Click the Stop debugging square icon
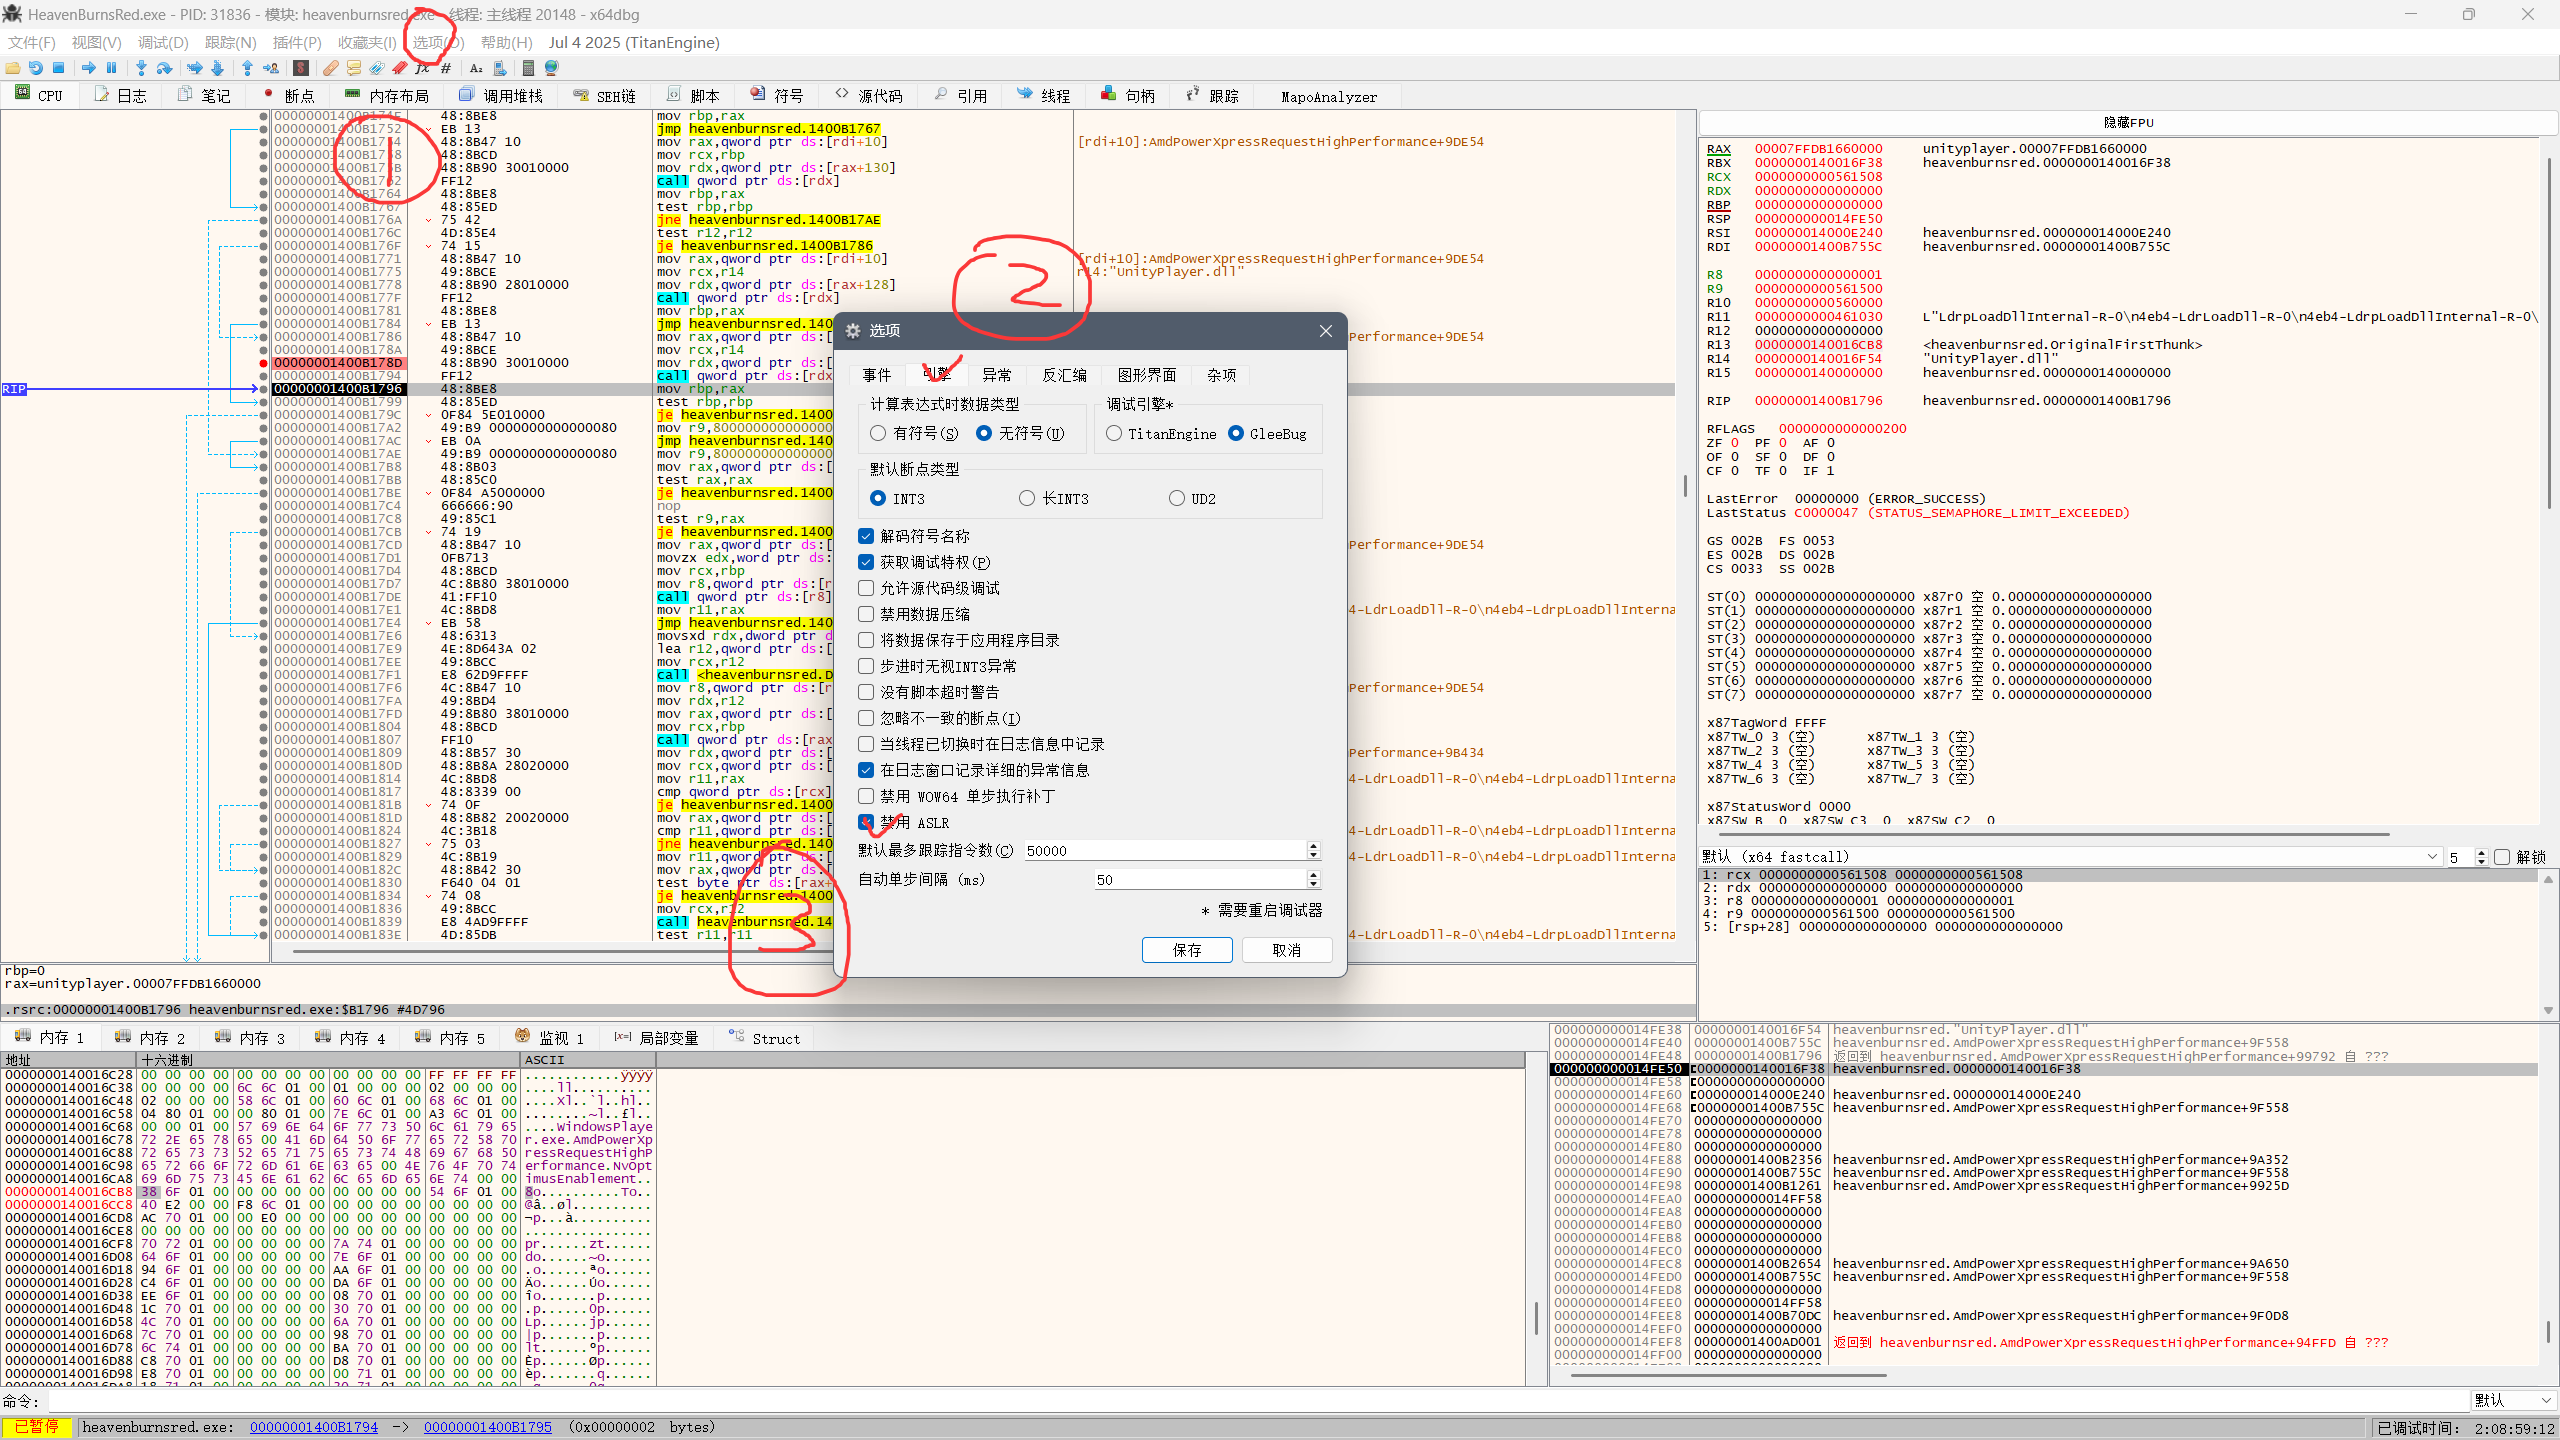Viewport: 2560px width, 1440px height. point(59,68)
